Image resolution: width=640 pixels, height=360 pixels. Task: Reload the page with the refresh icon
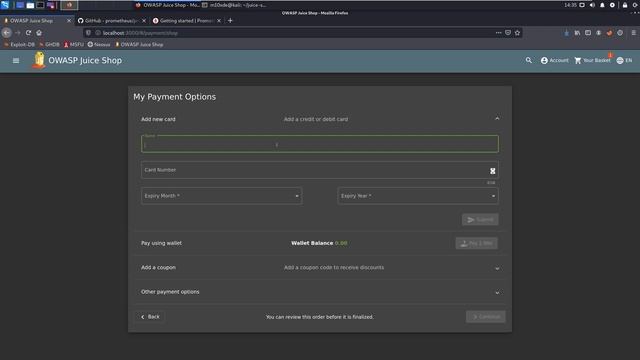[x=28, y=33]
